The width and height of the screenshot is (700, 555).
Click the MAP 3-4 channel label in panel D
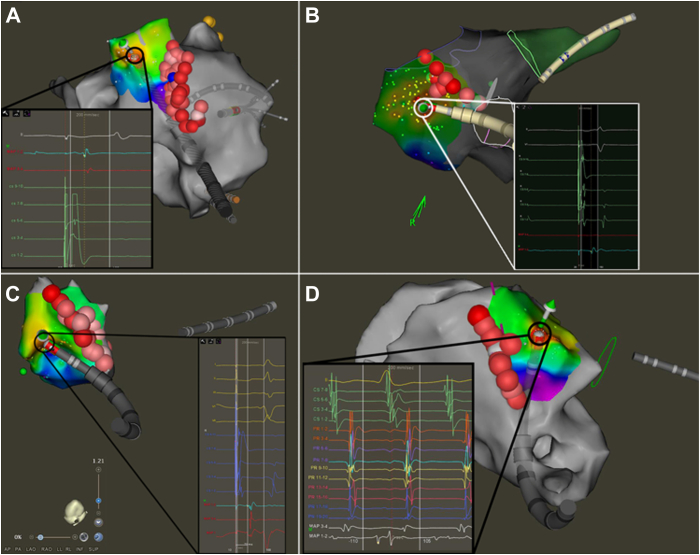(318, 526)
